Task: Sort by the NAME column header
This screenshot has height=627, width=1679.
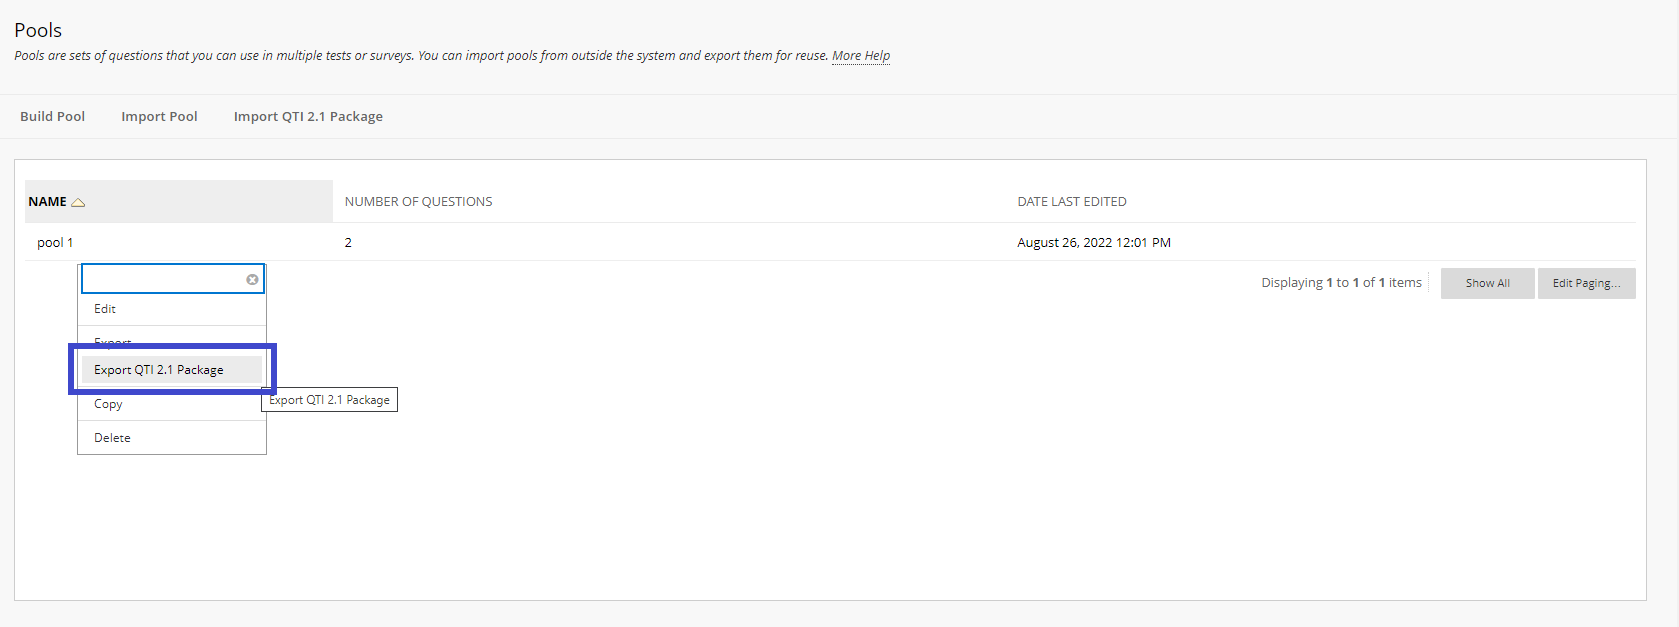Action: coord(47,202)
